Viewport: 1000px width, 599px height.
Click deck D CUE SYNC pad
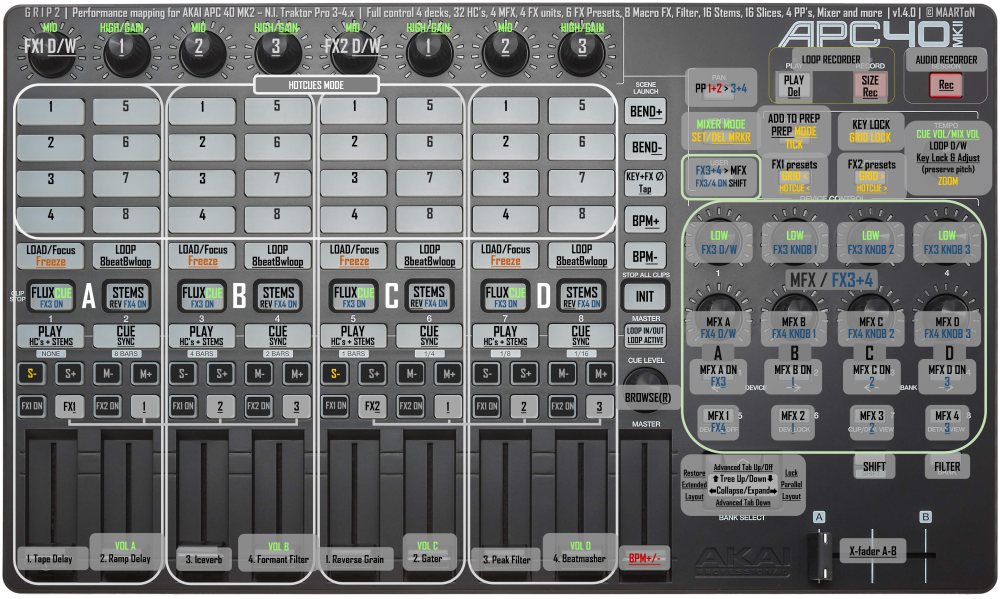[x=581, y=336]
